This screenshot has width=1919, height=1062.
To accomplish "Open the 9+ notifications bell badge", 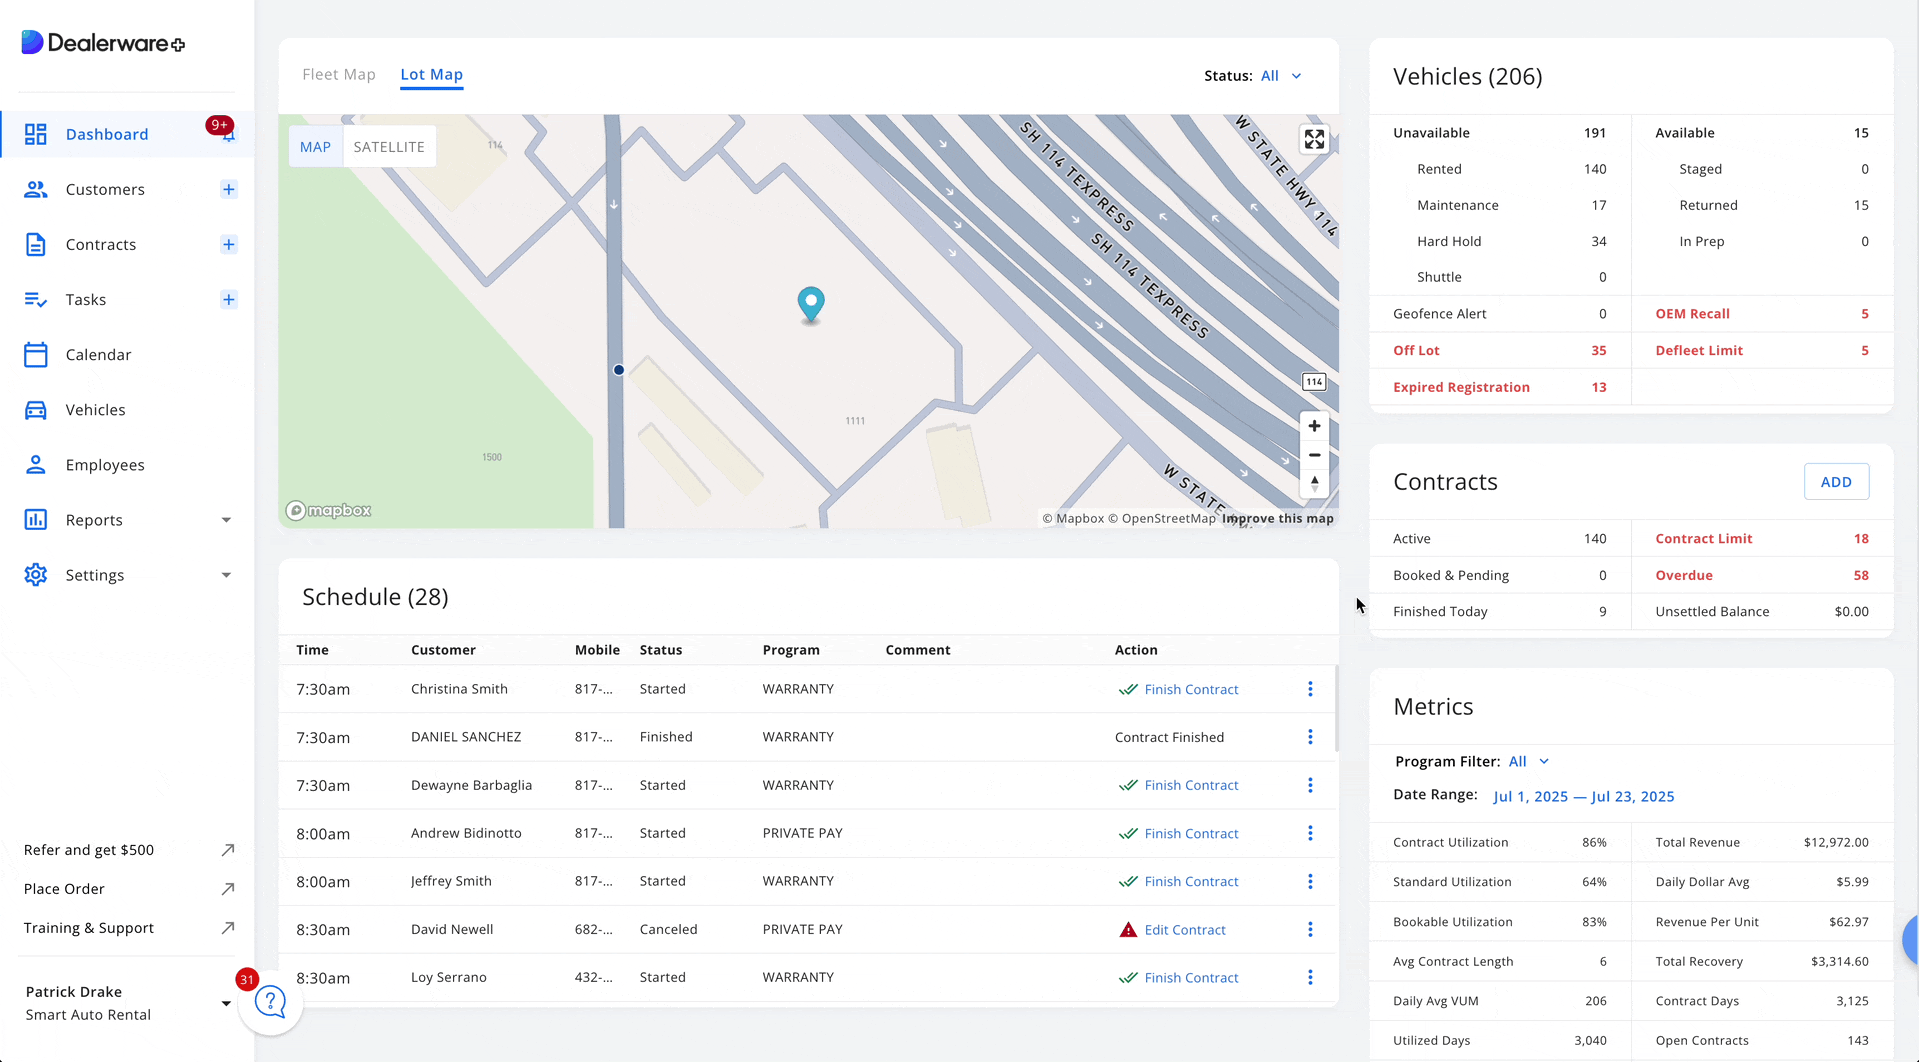I will click(221, 127).
